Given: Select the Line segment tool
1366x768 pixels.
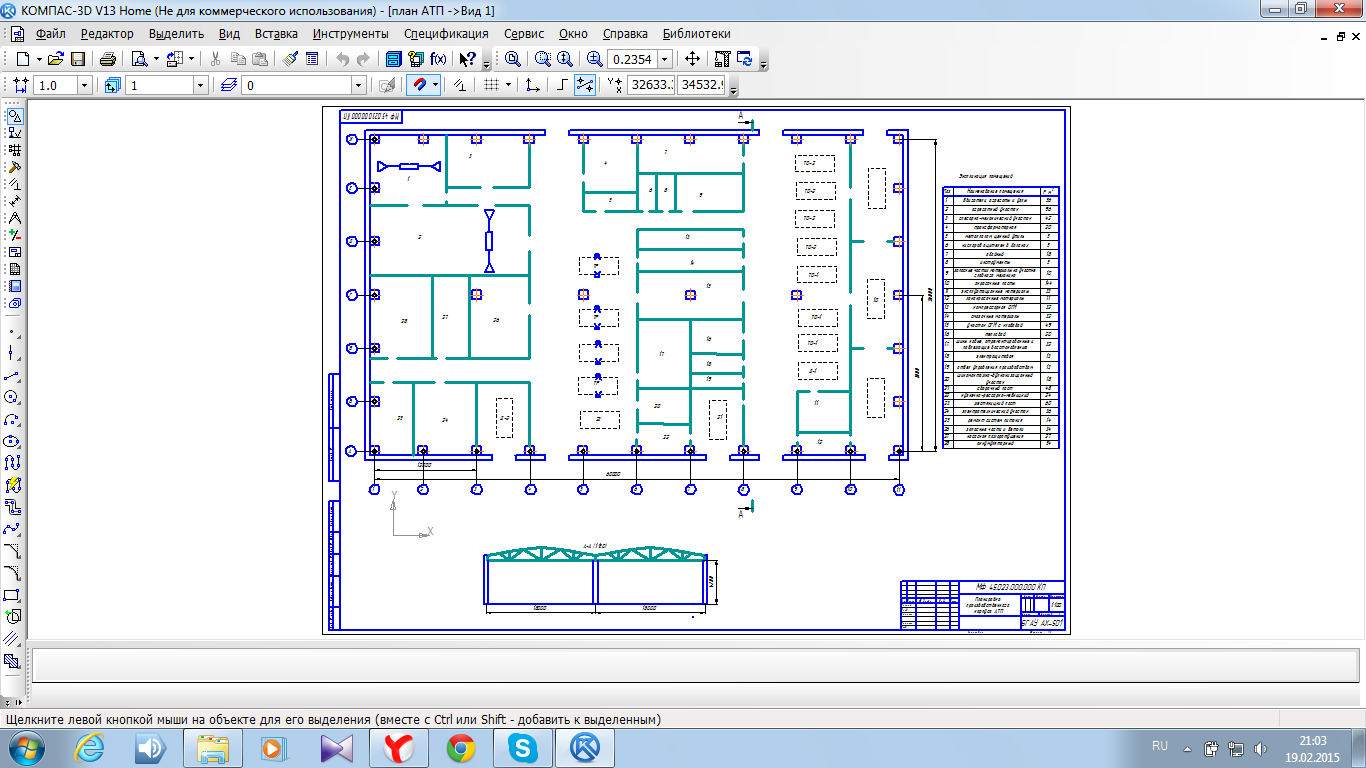Looking at the screenshot, I should coord(13,376).
